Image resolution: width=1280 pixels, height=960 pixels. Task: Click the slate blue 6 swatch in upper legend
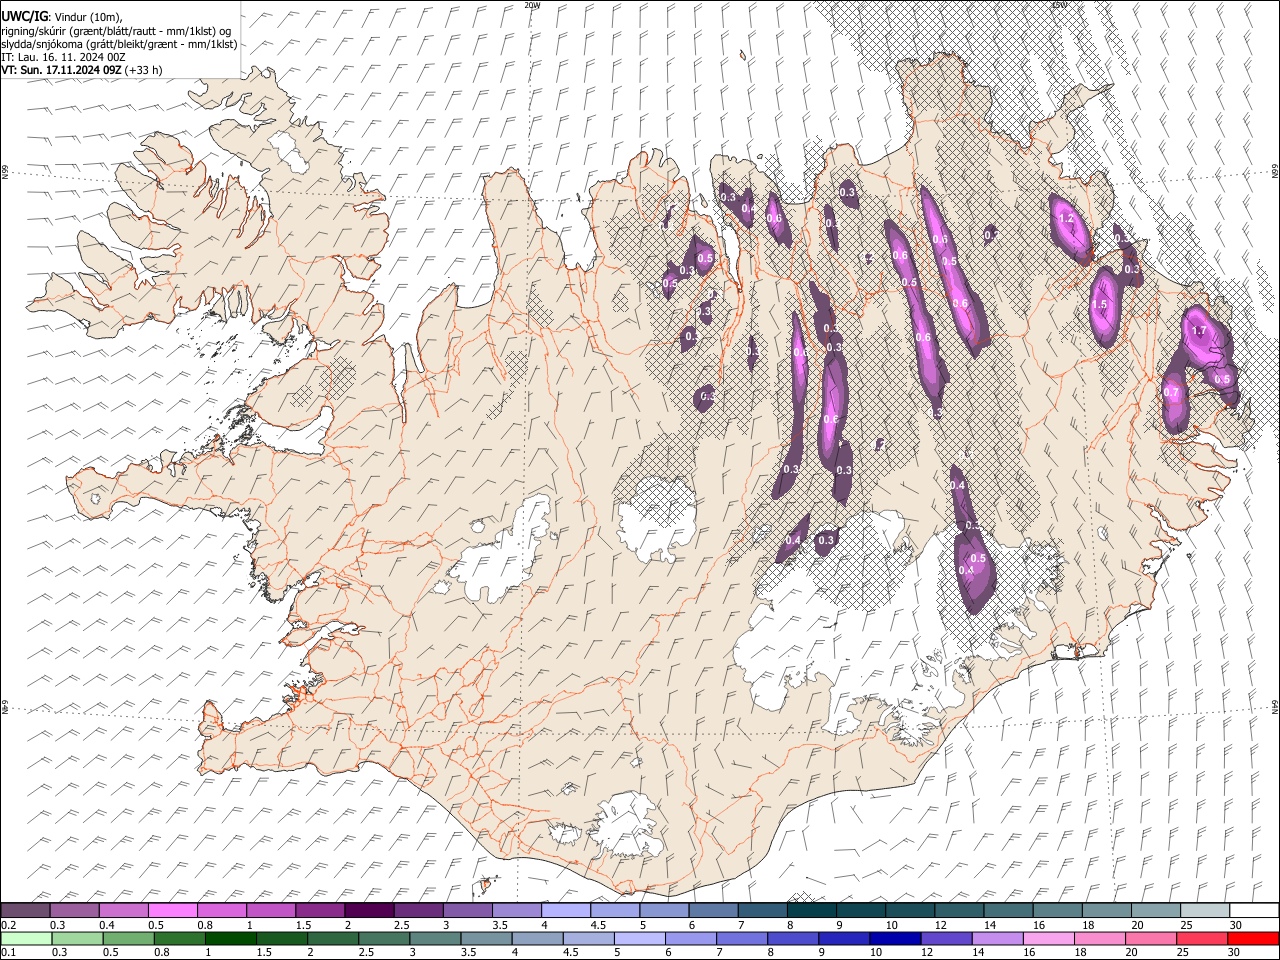point(713,910)
